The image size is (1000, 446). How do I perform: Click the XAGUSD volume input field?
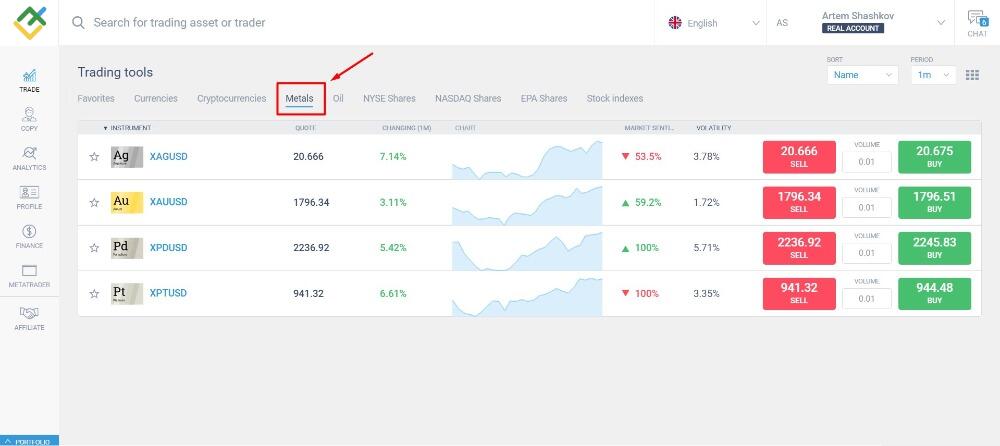coord(867,162)
